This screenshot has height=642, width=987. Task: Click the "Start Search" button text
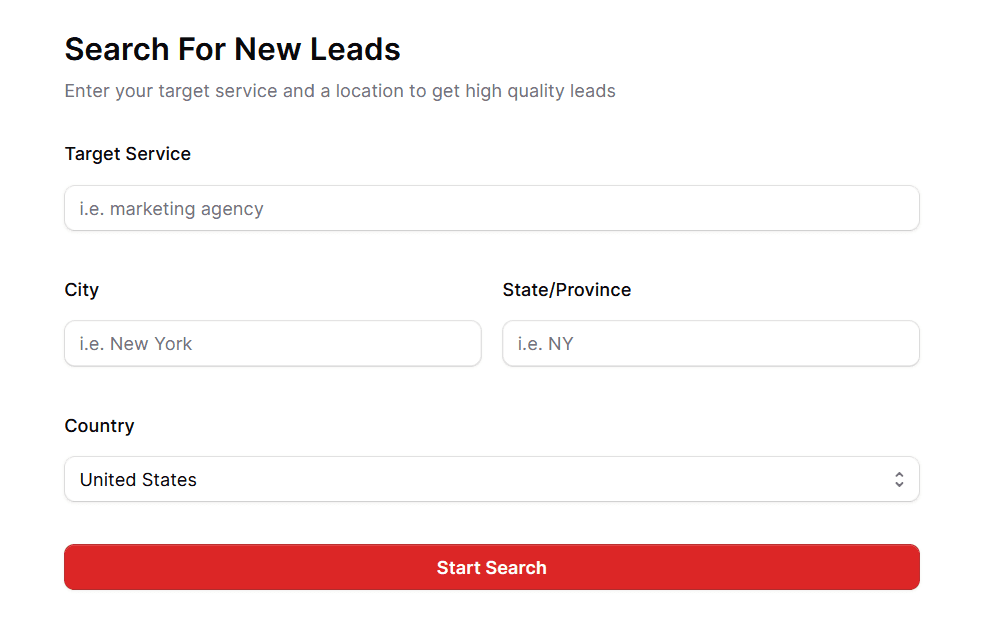[491, 568]
